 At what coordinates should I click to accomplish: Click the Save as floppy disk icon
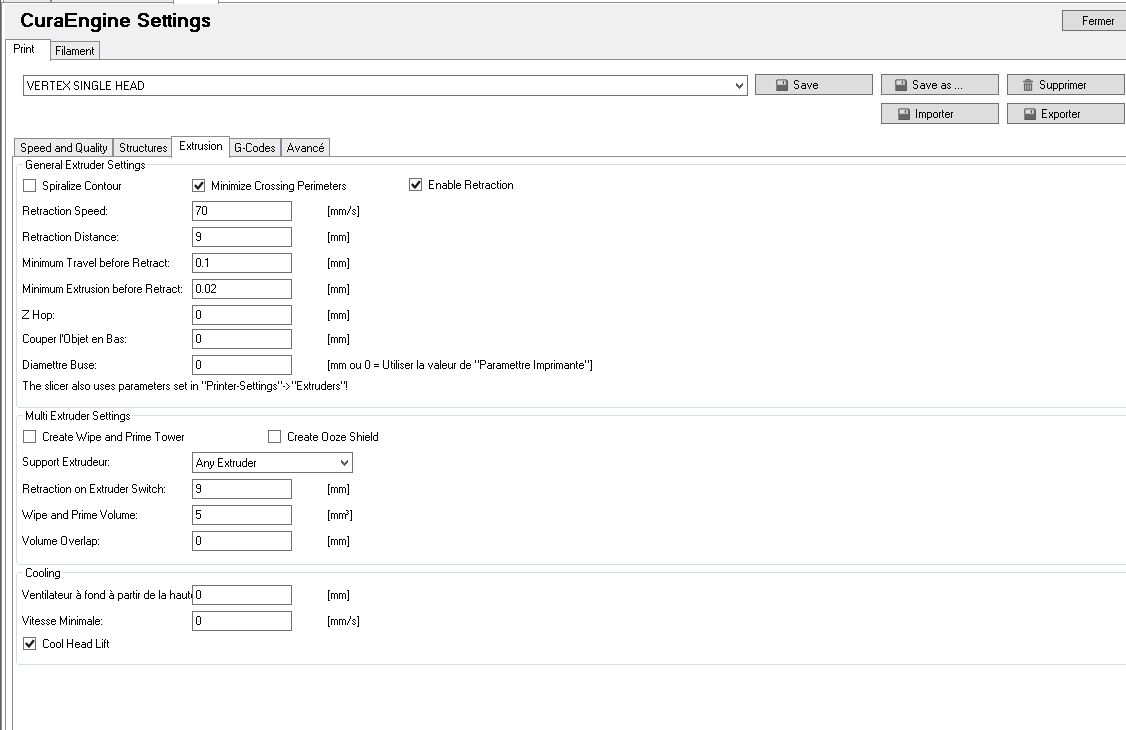901,86
